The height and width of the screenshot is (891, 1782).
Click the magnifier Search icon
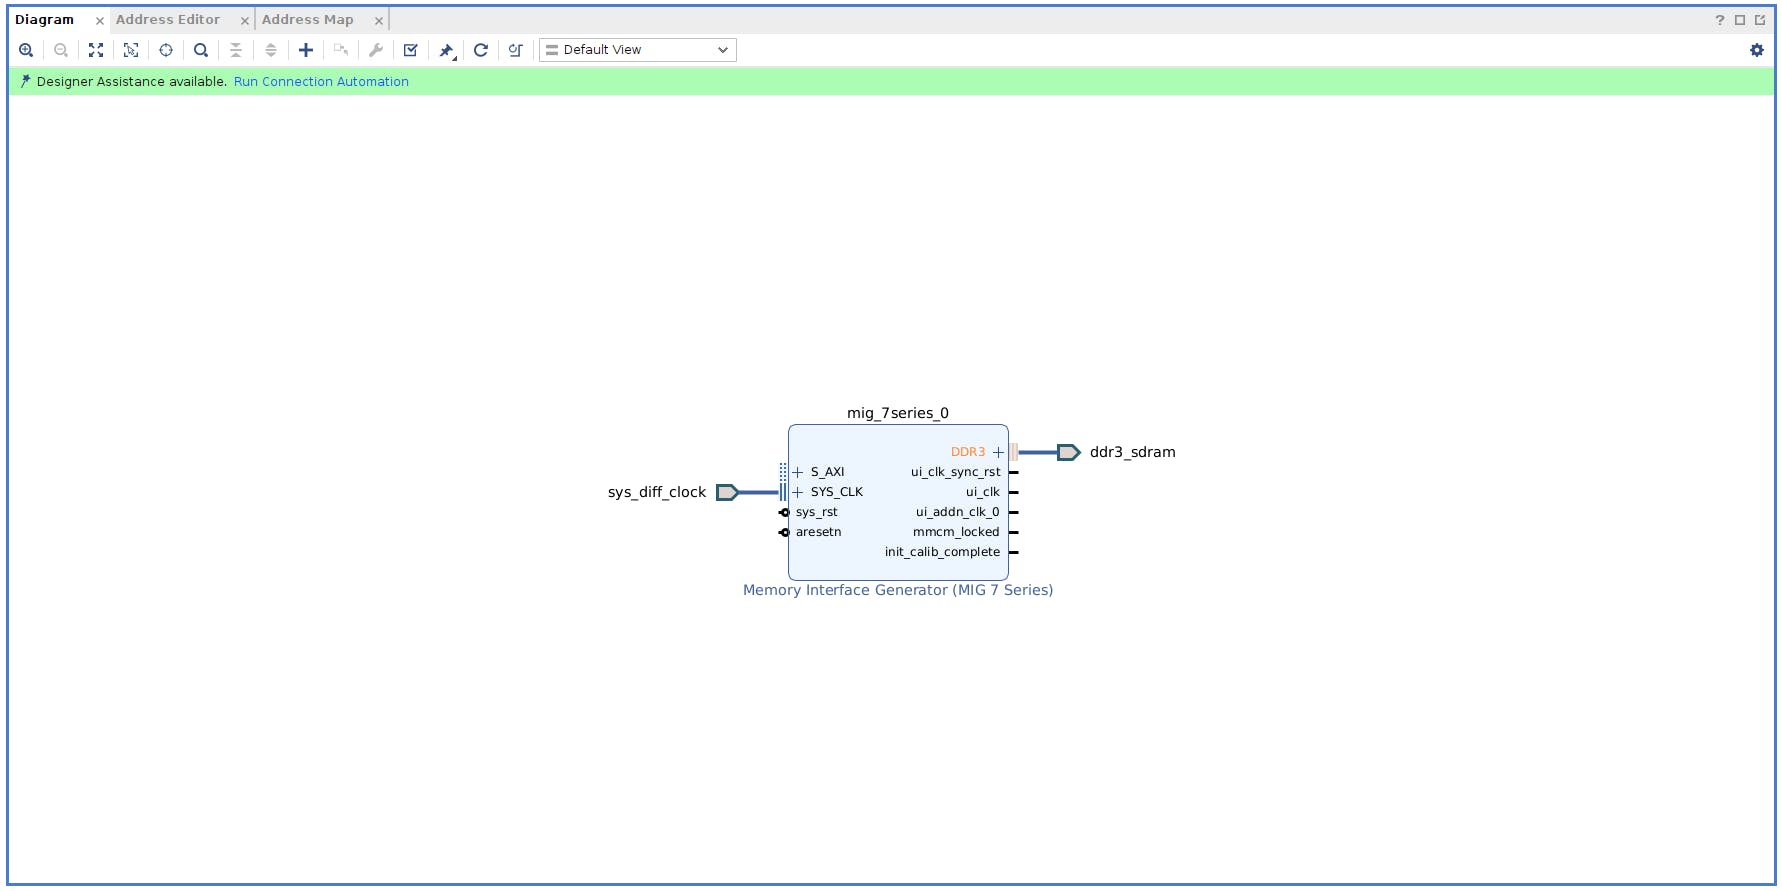201,50
